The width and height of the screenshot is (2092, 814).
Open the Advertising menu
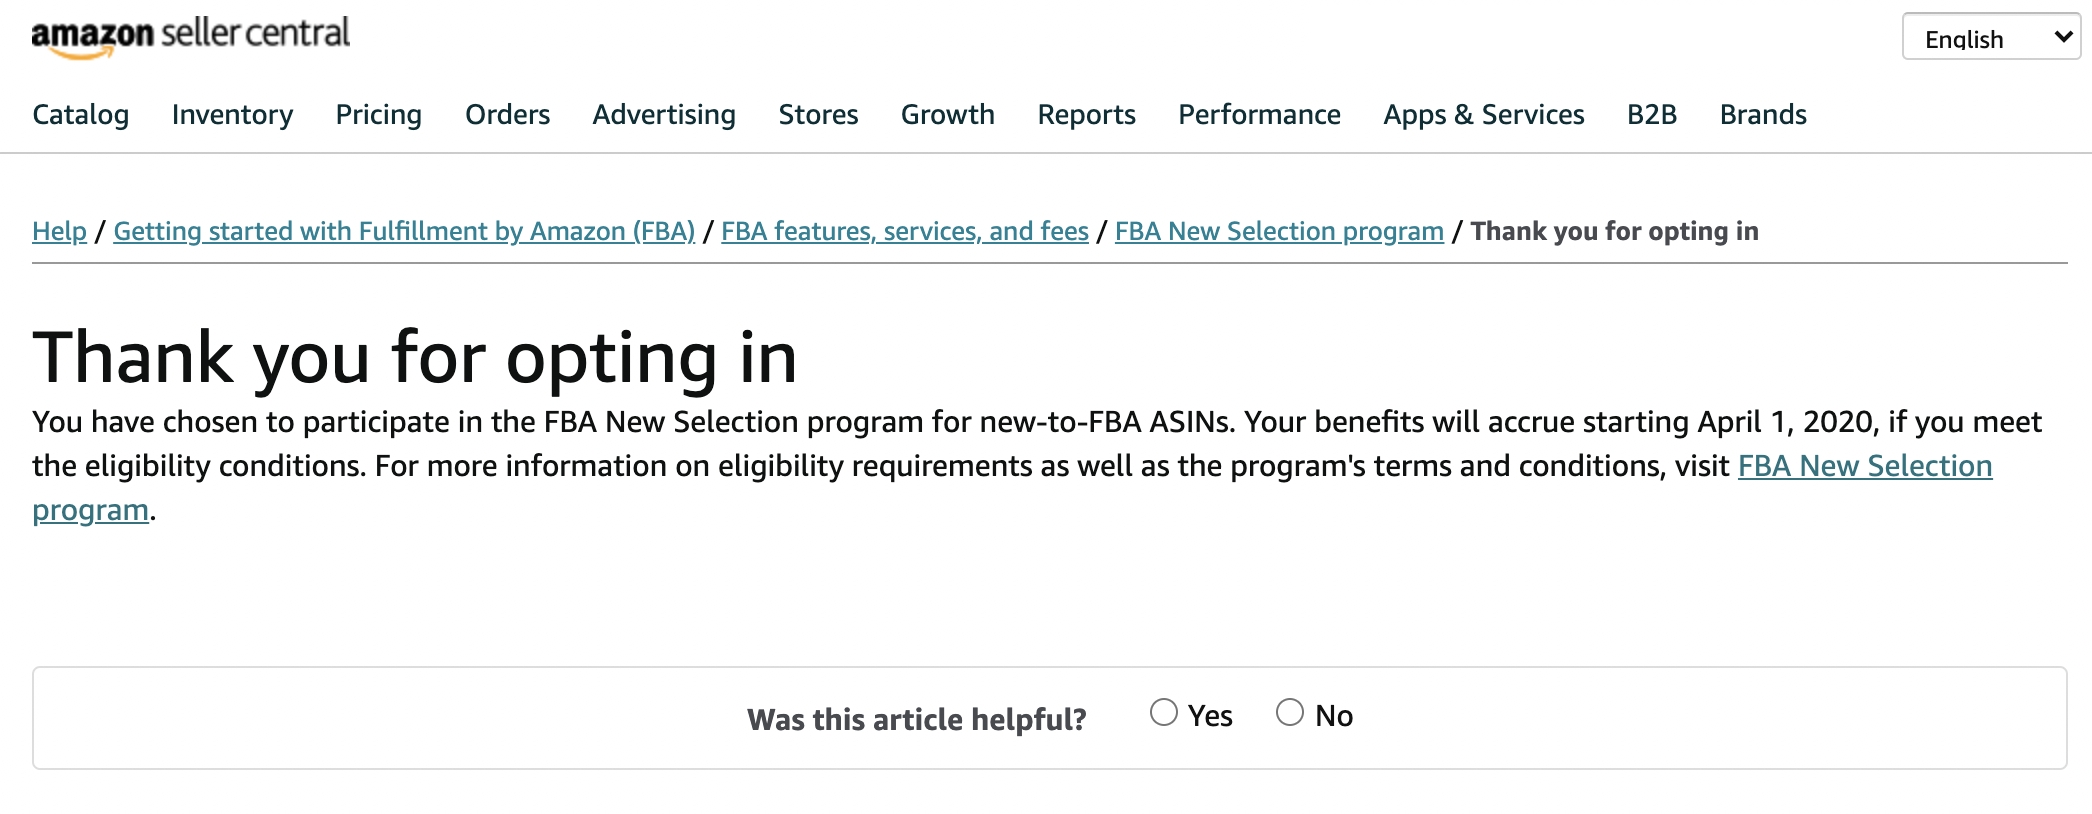click(x=664, y=115)
